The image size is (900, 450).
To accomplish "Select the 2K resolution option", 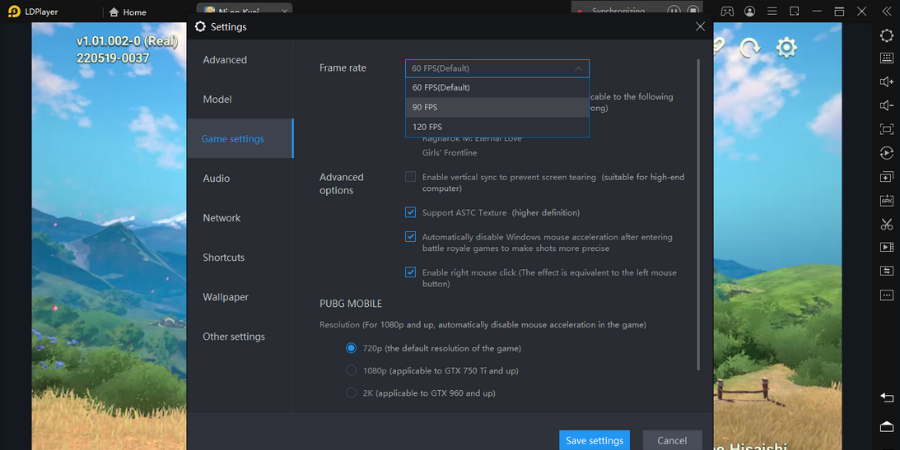I will pos(351,393).
